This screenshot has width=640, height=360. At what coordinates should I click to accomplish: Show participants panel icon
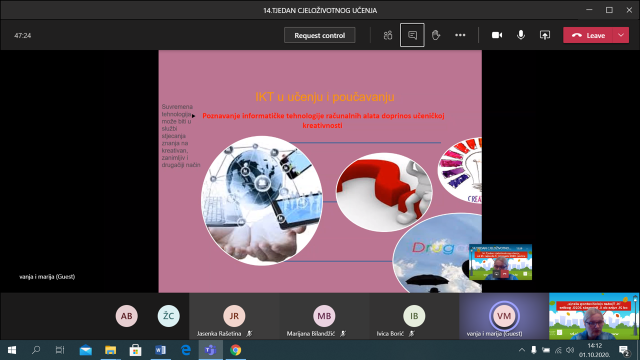(x=388, y=36)
